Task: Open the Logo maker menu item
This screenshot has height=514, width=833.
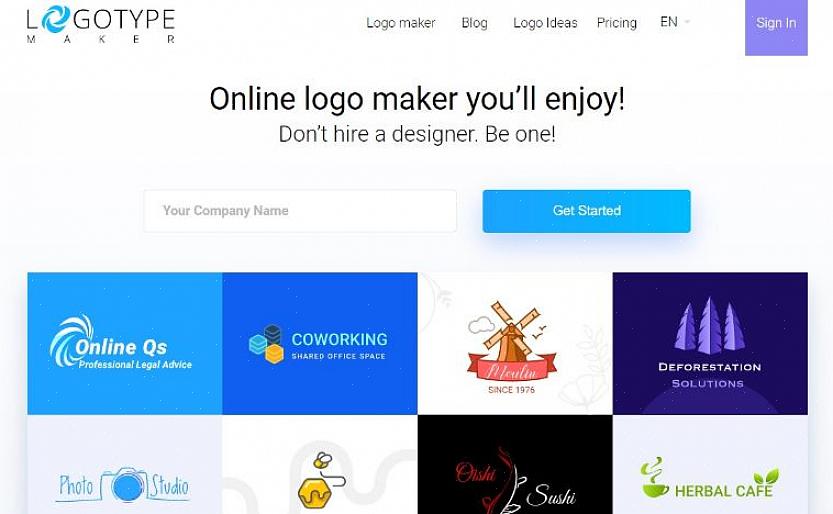Action: tap(401, 23)
